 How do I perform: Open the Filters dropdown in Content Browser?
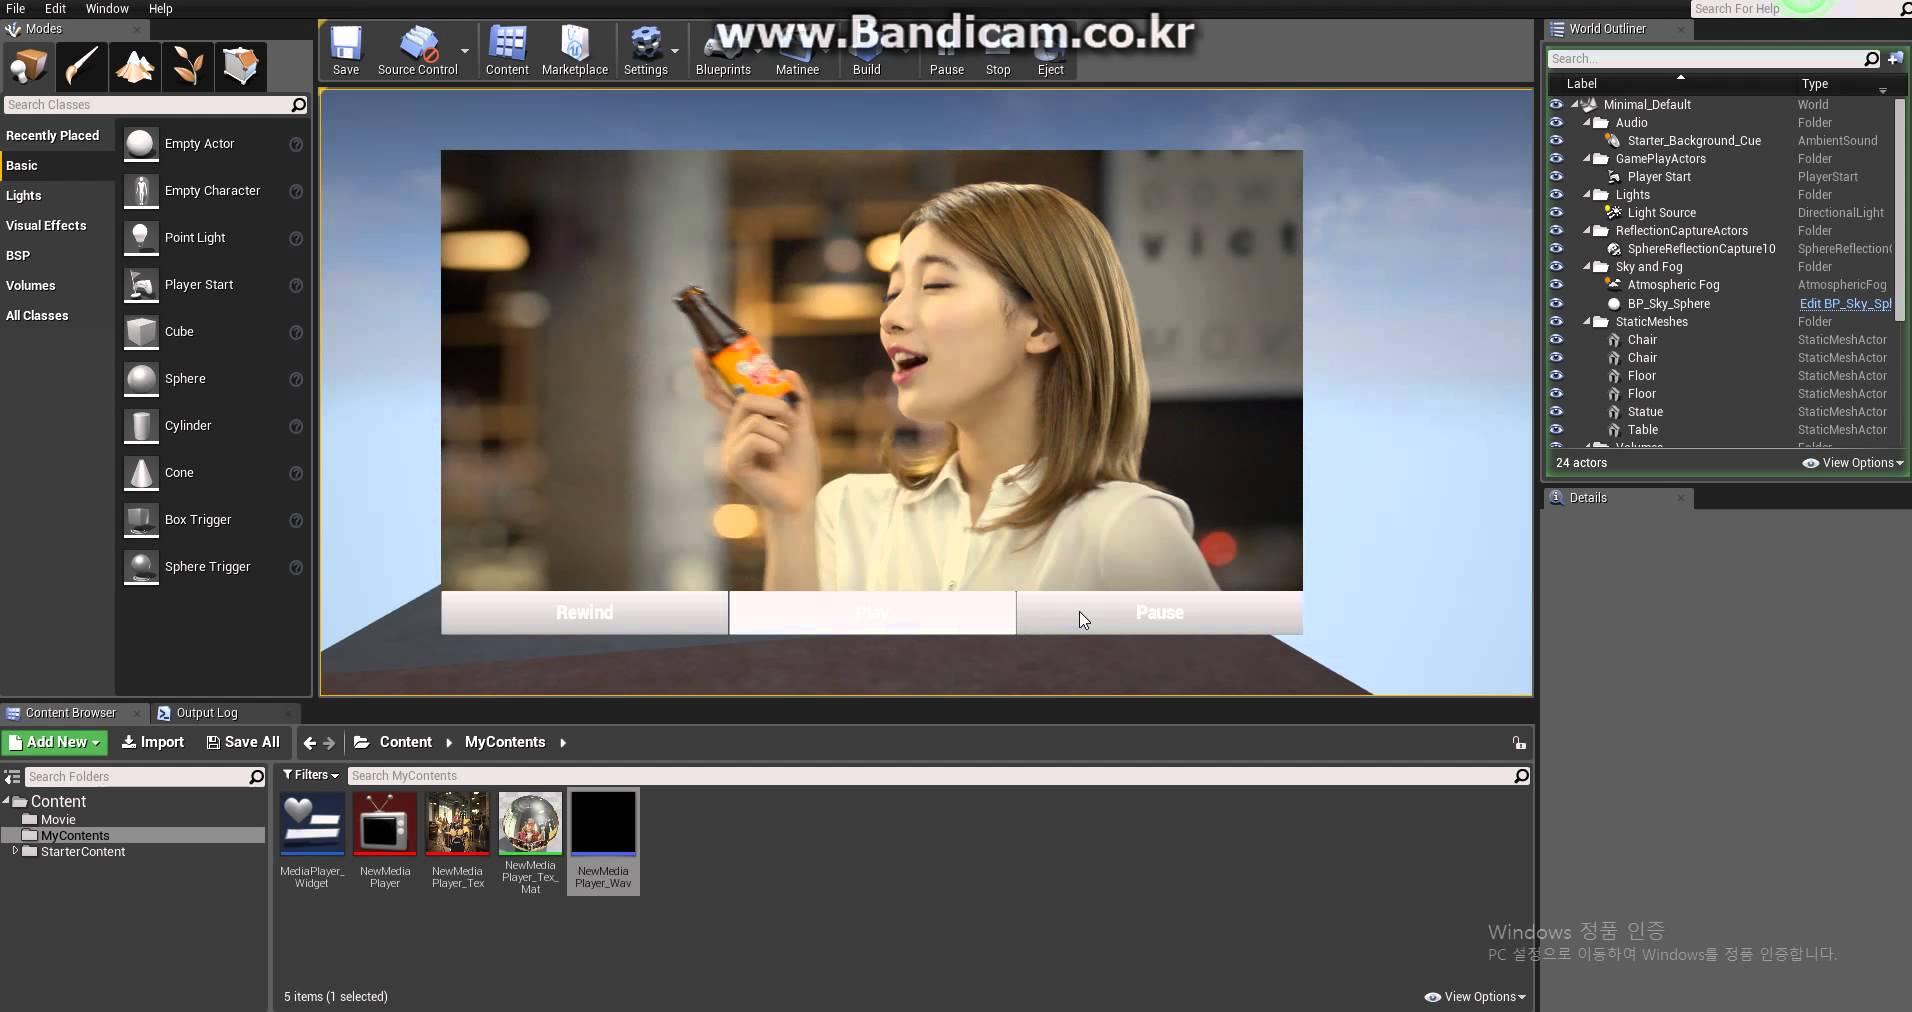(x=310, y=775)
